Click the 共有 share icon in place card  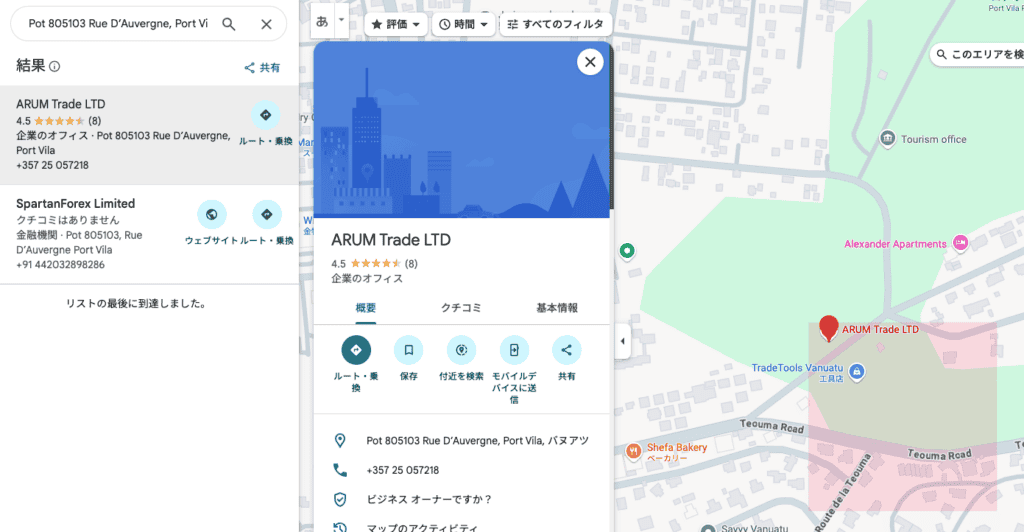566,350
